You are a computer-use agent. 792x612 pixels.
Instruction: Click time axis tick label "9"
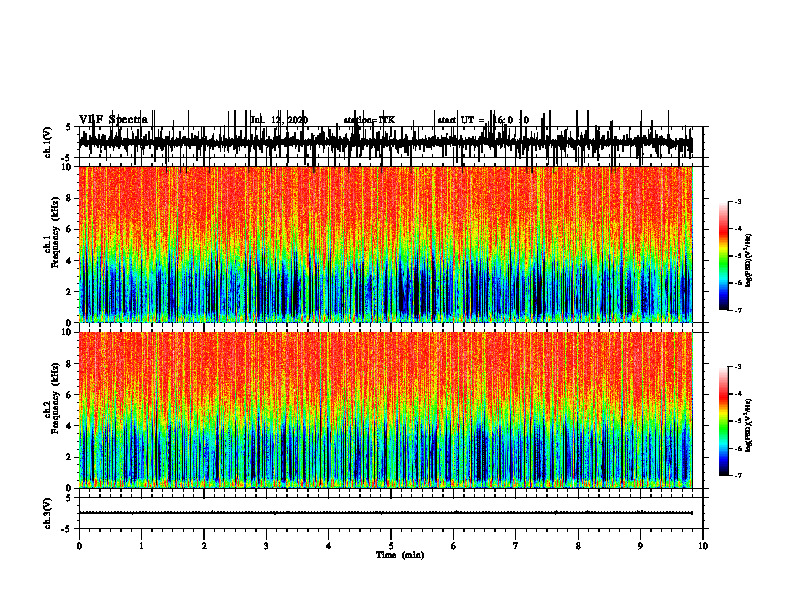pos(640,546)
